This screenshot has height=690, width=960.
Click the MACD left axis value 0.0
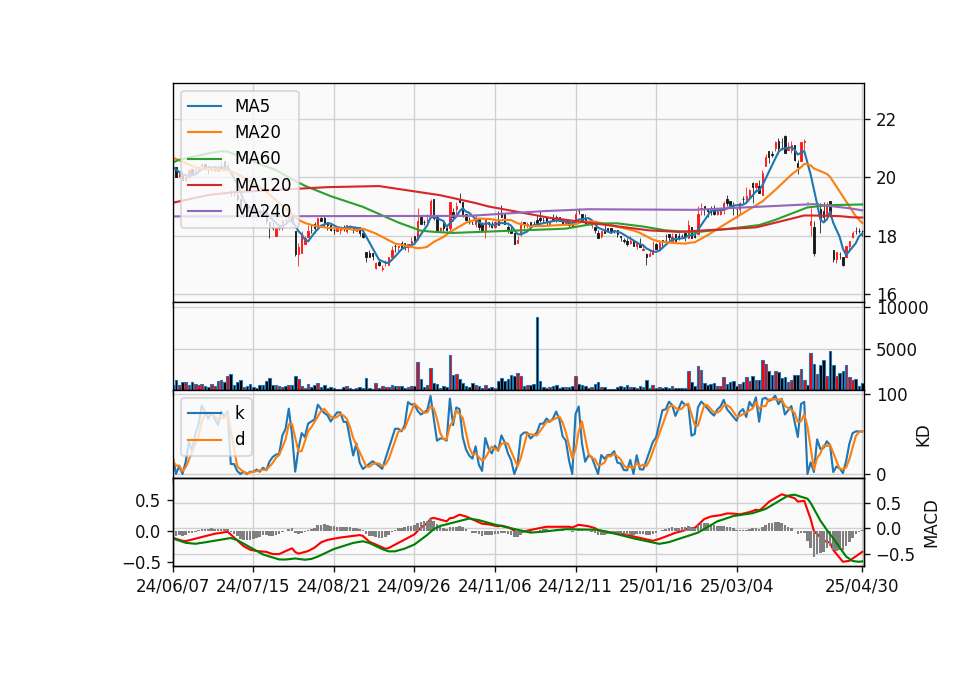(148, 531)
